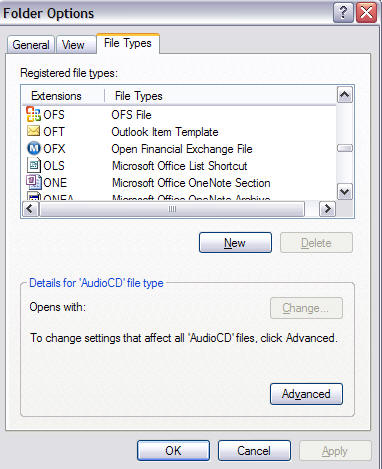Click the OFT Outlook envelope icon
The height and width of the screenshot is (469, 382).
tap(33, 131)
